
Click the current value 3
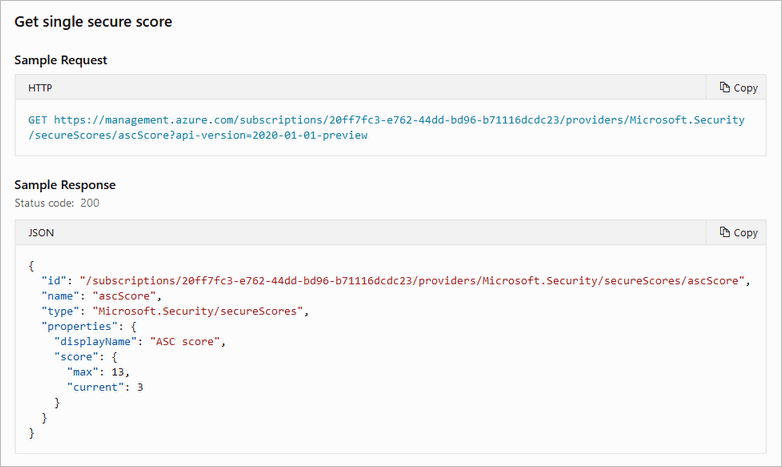[141, 387]
